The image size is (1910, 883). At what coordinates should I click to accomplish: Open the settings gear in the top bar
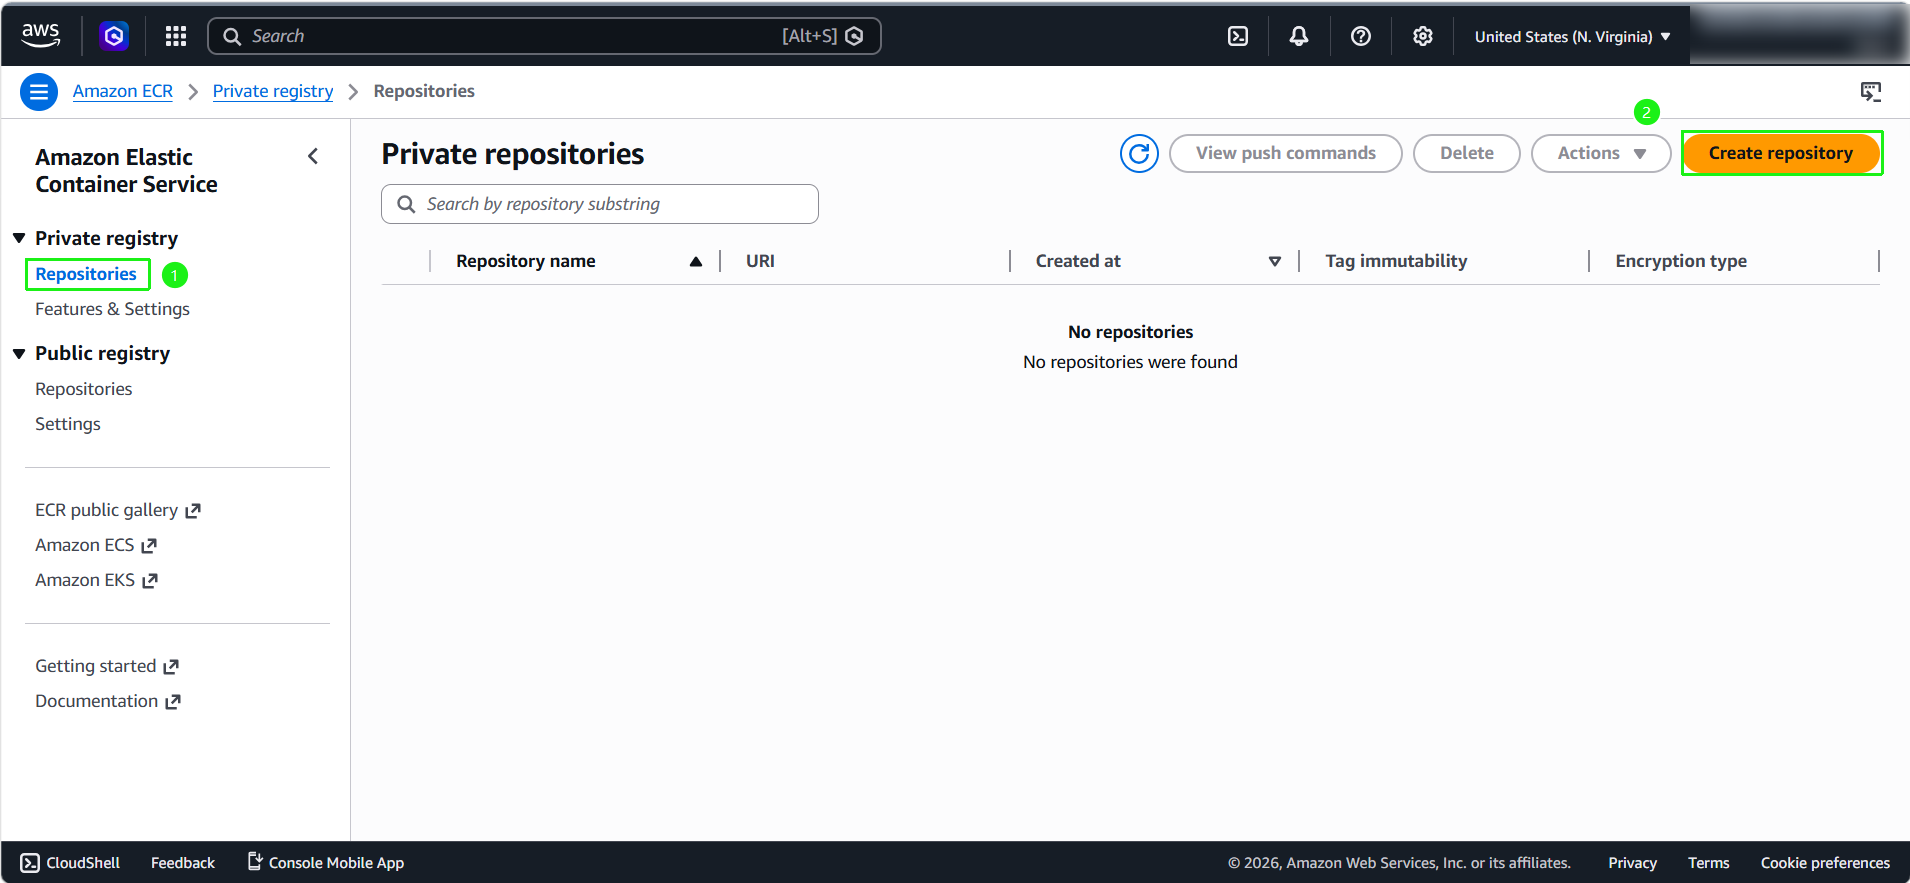tap(1423, 36)
